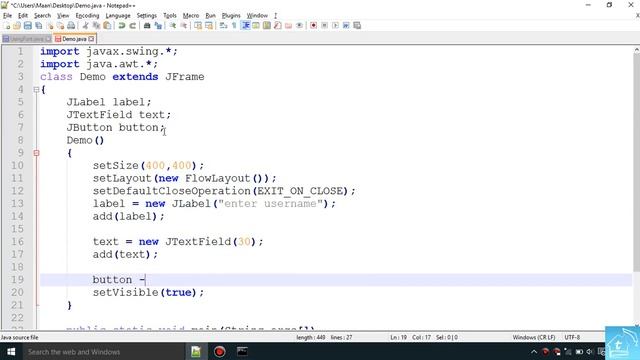Click the Zoom Out toolbar icon
The height and width of the screenshot is (360, 640).
[x=184, y=26]
